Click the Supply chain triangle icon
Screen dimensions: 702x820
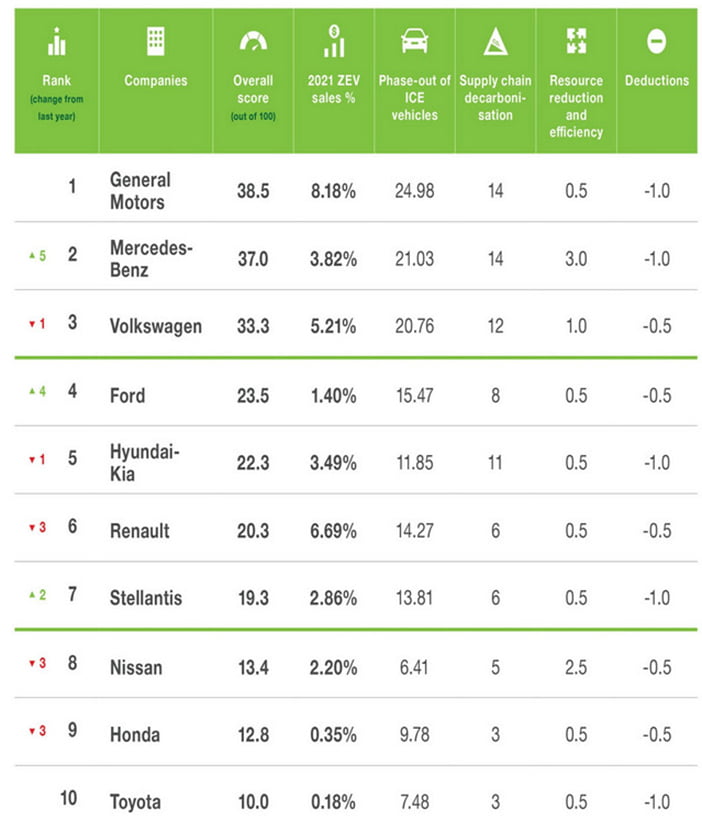pos(495,41)
